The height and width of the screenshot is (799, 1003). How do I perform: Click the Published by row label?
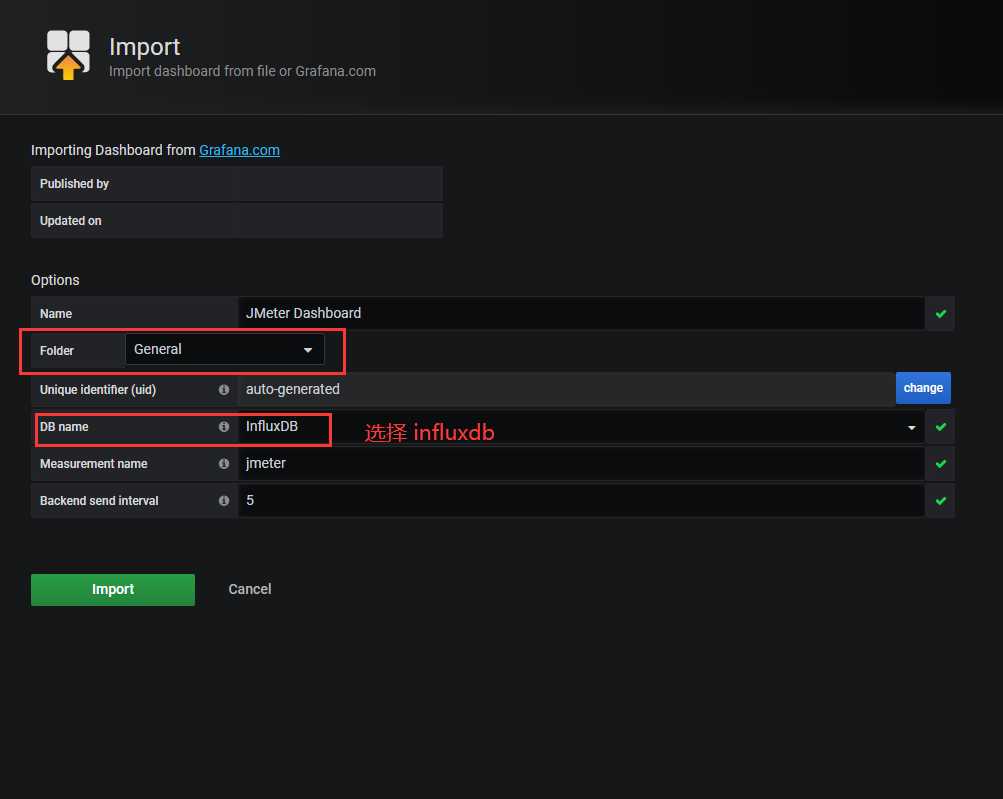[x=74, y=184]
